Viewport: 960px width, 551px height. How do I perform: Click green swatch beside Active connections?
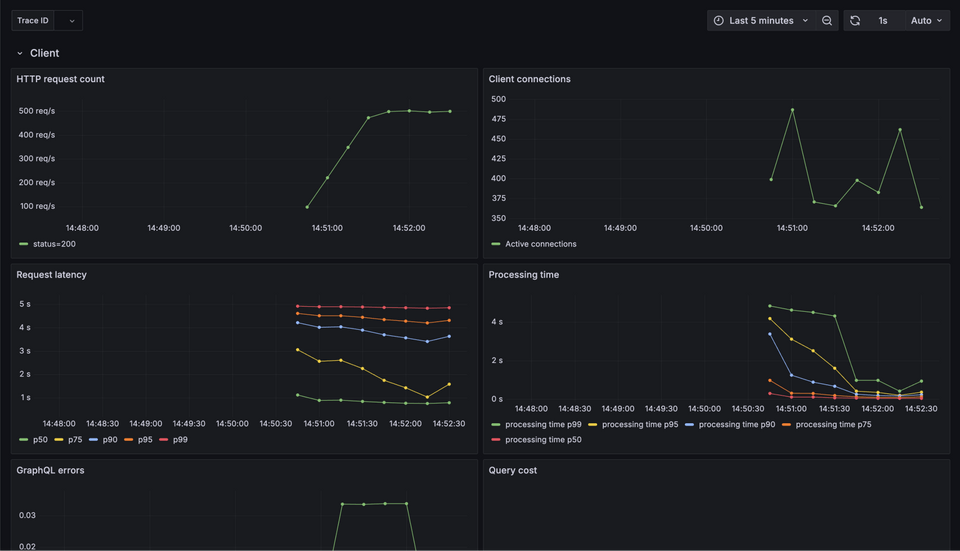pos(495,244)
